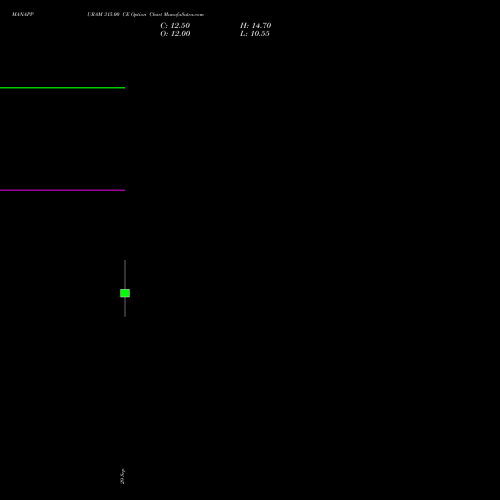Click the date label on the x-axis
The width and height of the screenshot is (500, 500).
click(x=122, y=476)
